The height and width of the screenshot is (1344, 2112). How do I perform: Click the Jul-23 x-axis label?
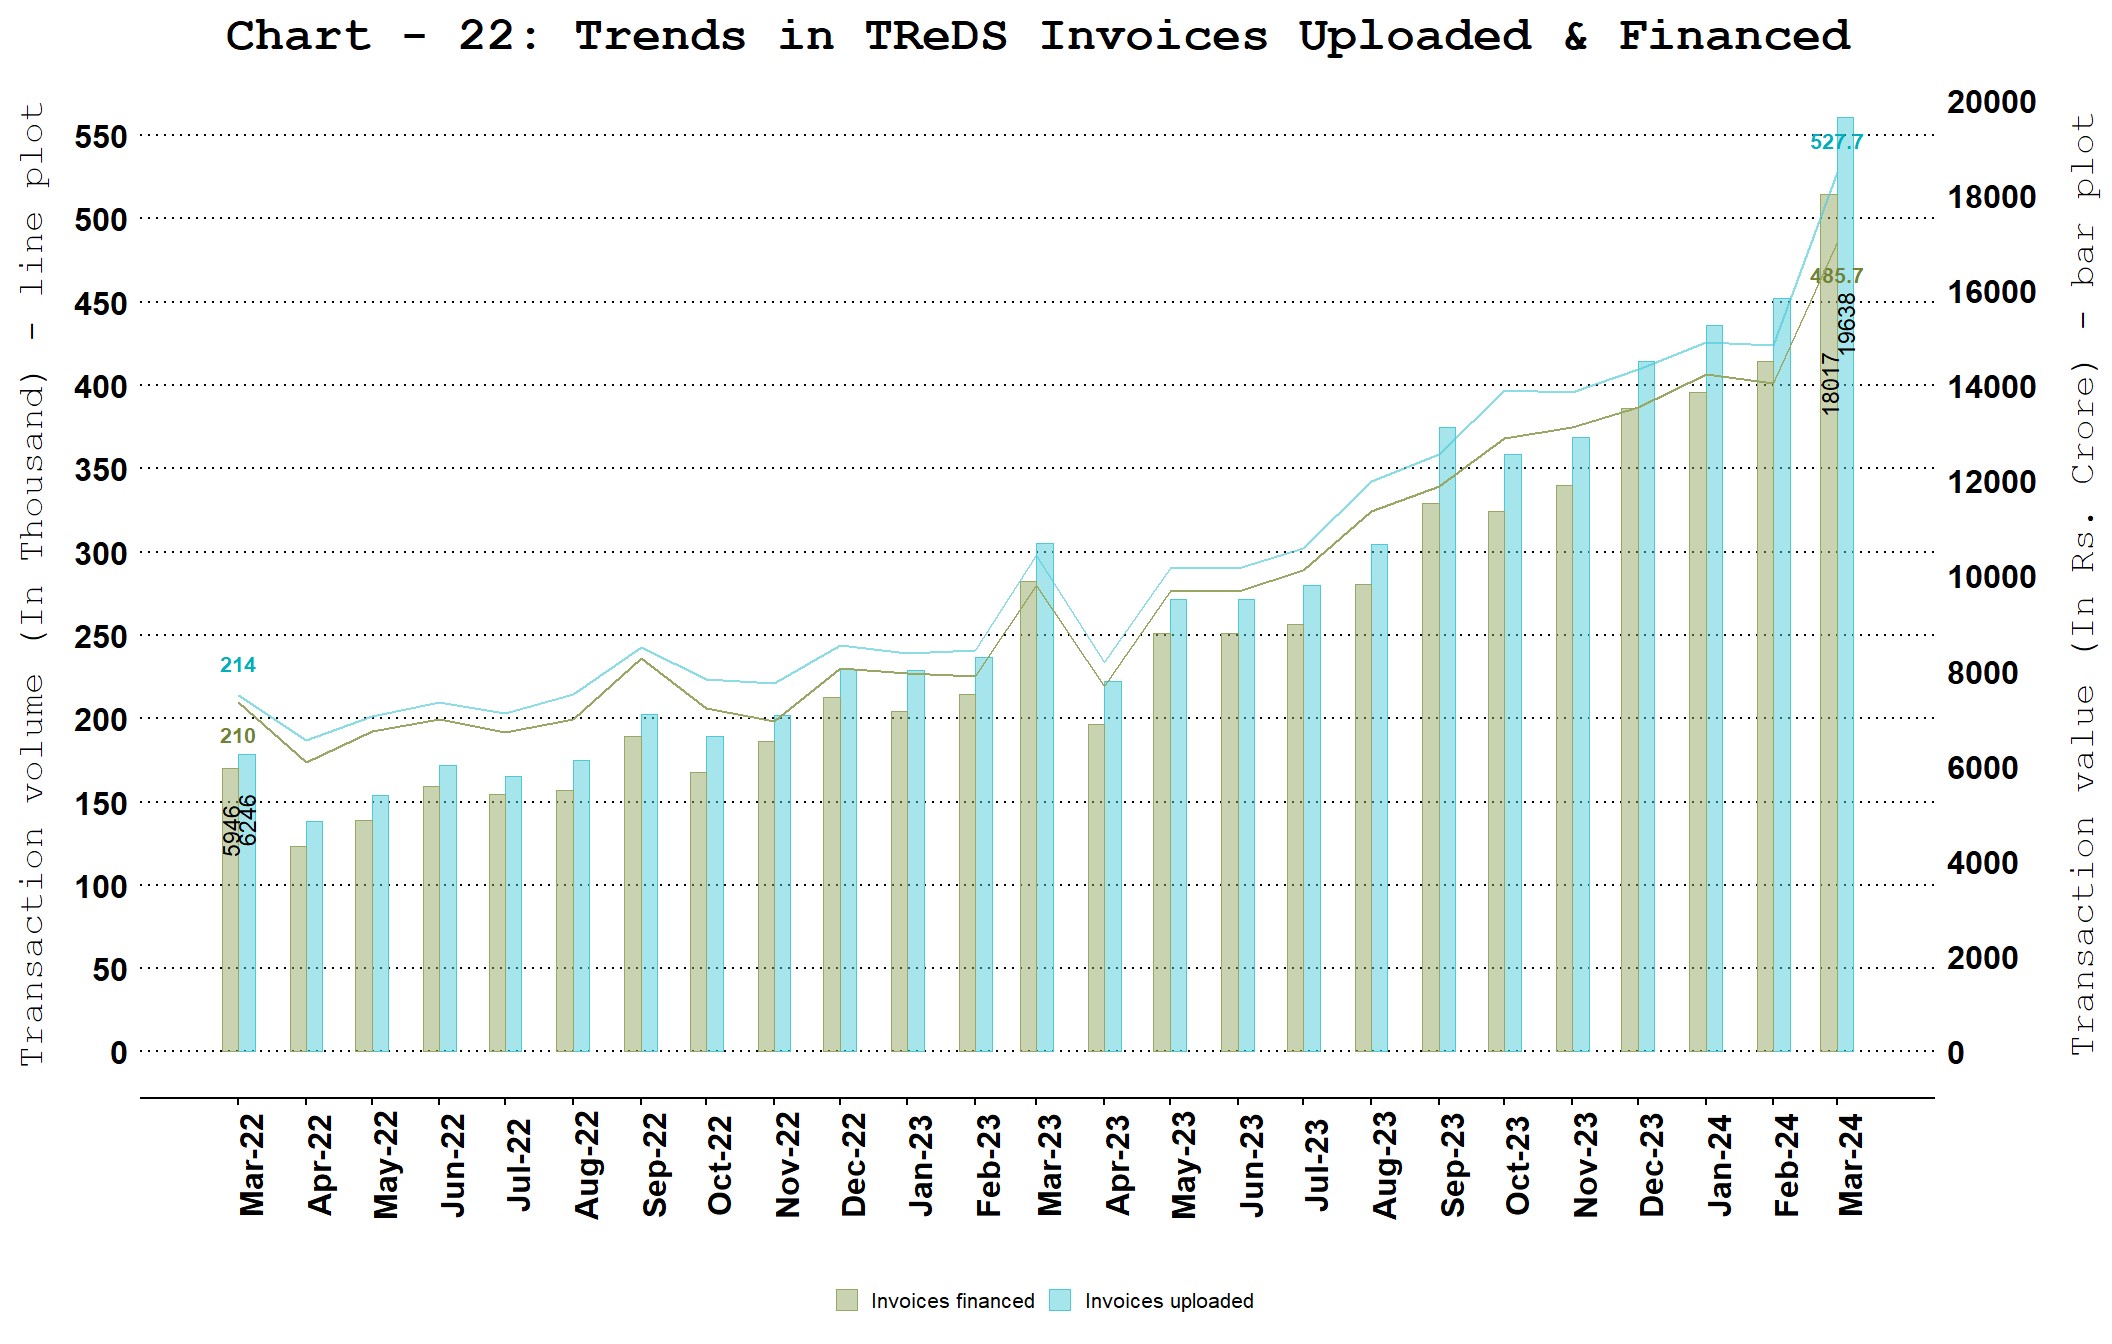tap(1317, 1165)
